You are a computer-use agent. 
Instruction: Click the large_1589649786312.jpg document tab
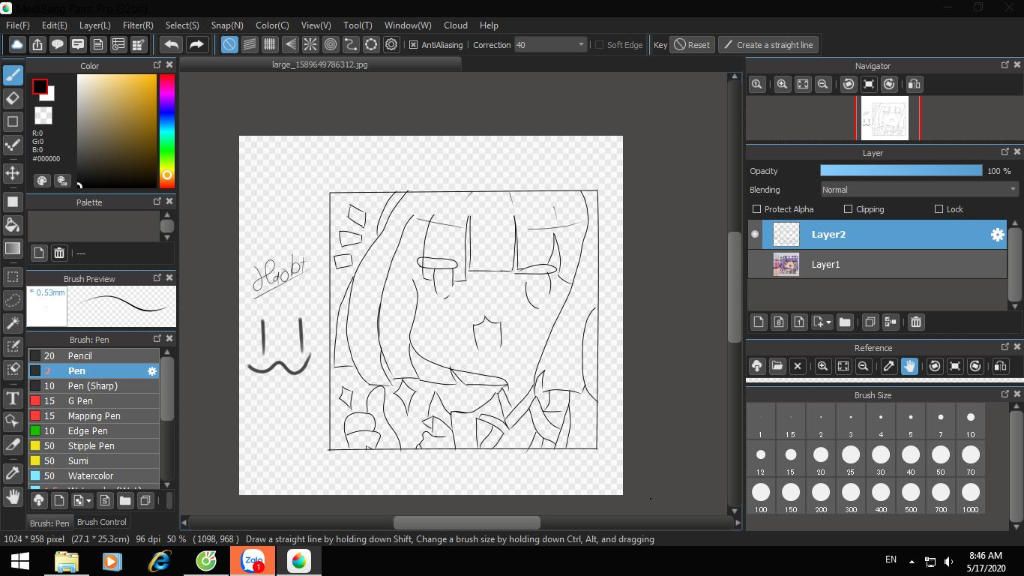pos(320,65)
